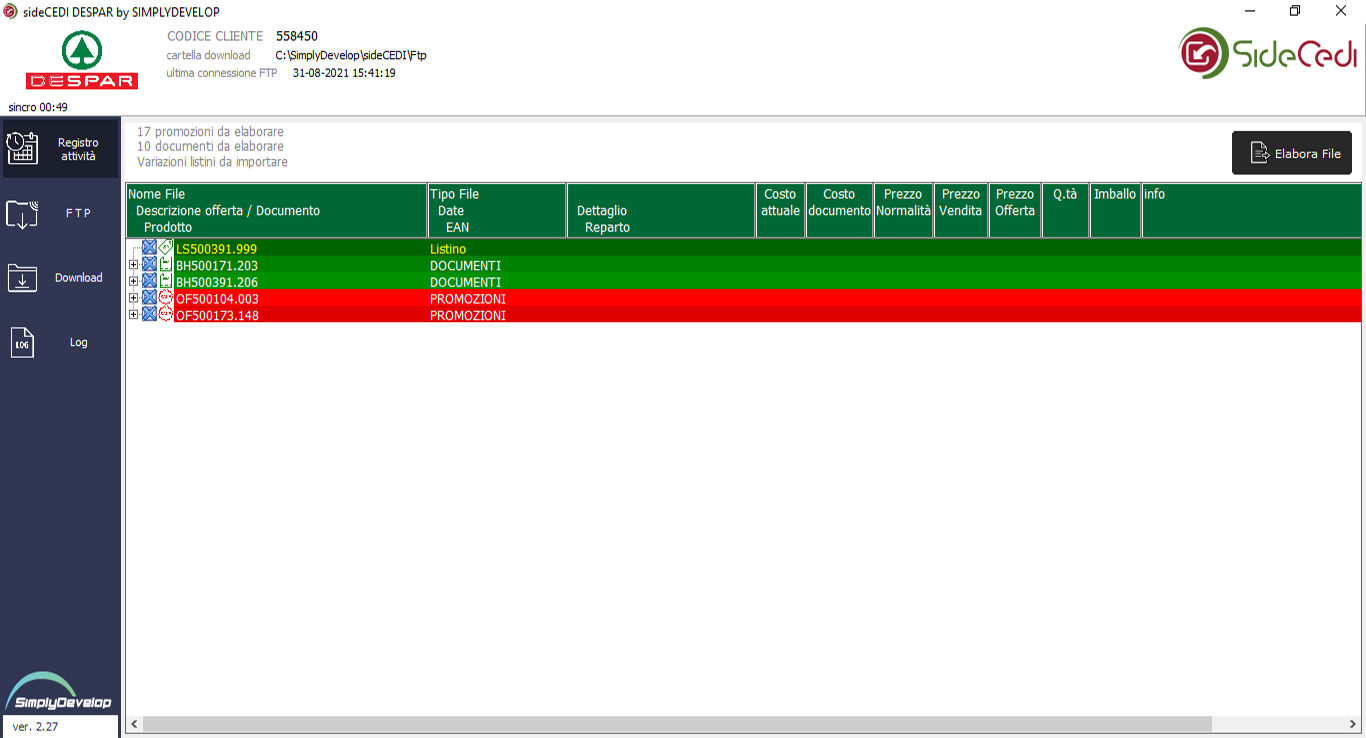Click the Registro attività clock-calendar icon

[22, 149]
